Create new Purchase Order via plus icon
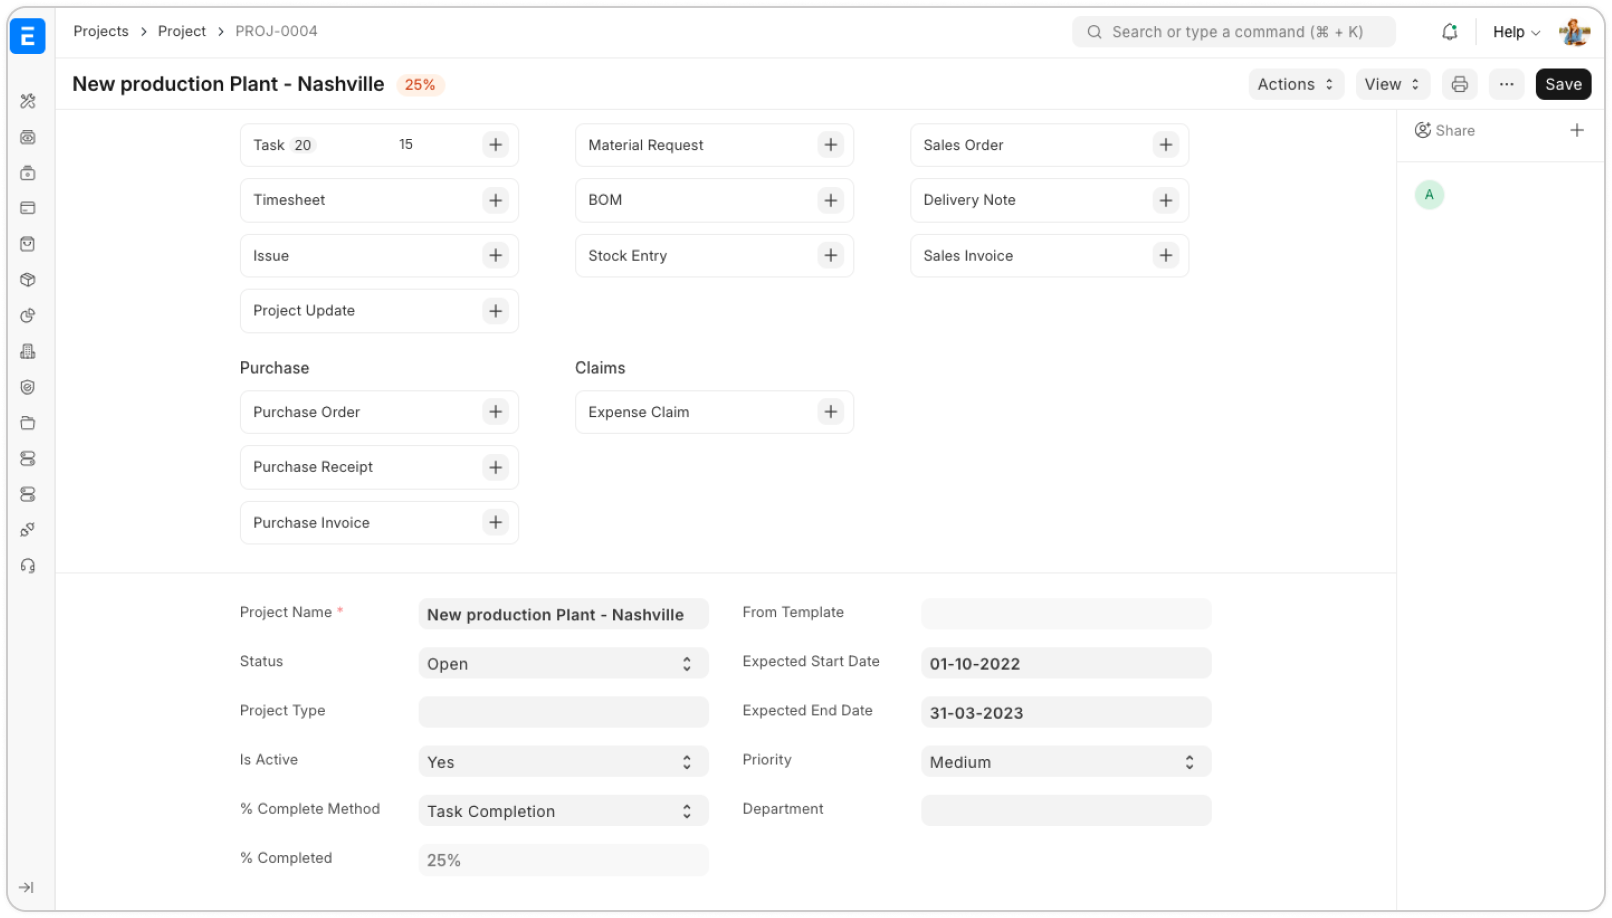This screenshot has width=1612, height=918. (x=495, y=412)
